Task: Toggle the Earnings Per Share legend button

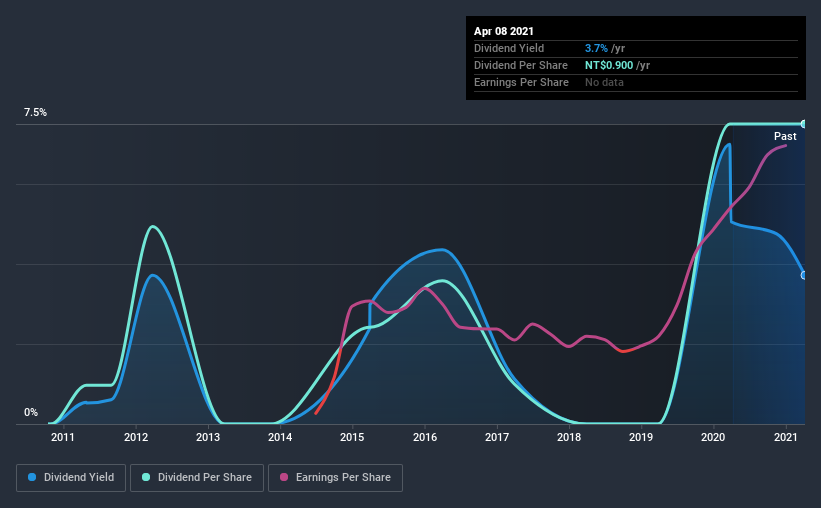Action: point(335,478)
